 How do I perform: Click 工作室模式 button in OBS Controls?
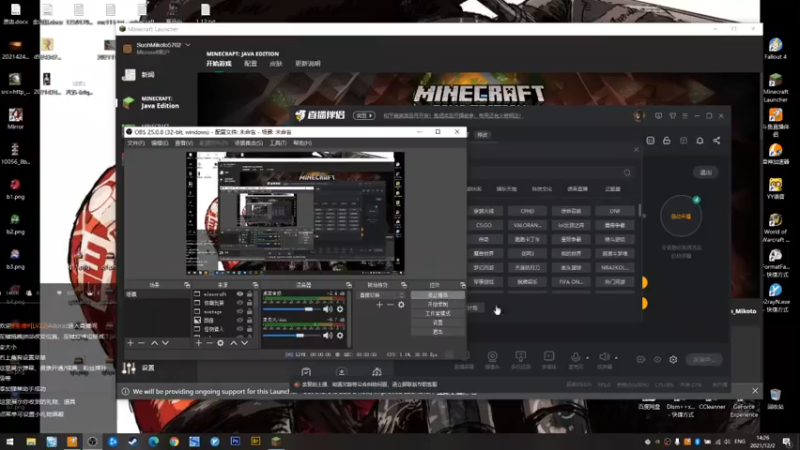click(x=438, y=313)
